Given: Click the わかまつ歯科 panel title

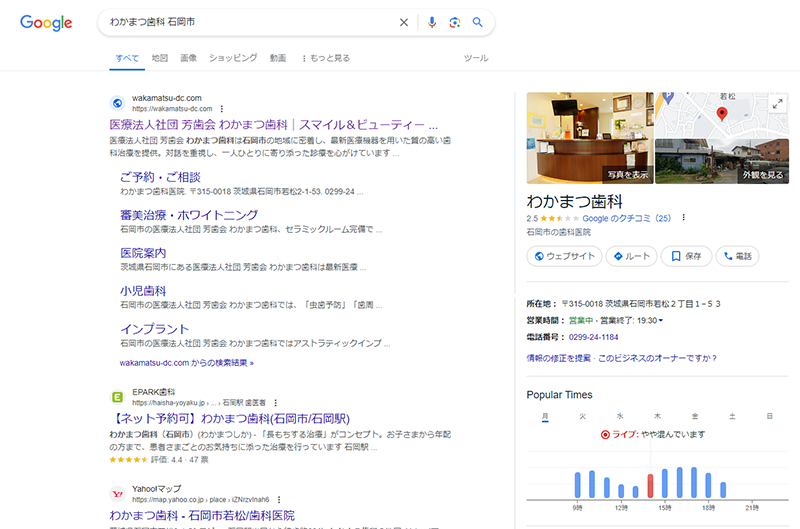Looking at the screenshot, I should coord(574,201).
